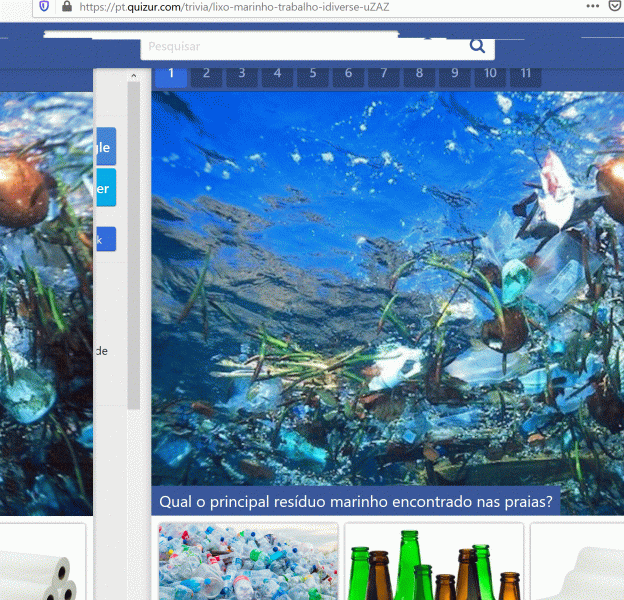Go to question 1 tab
The width and height of the screenshot is (624, 600).
[x=171, y=73]
